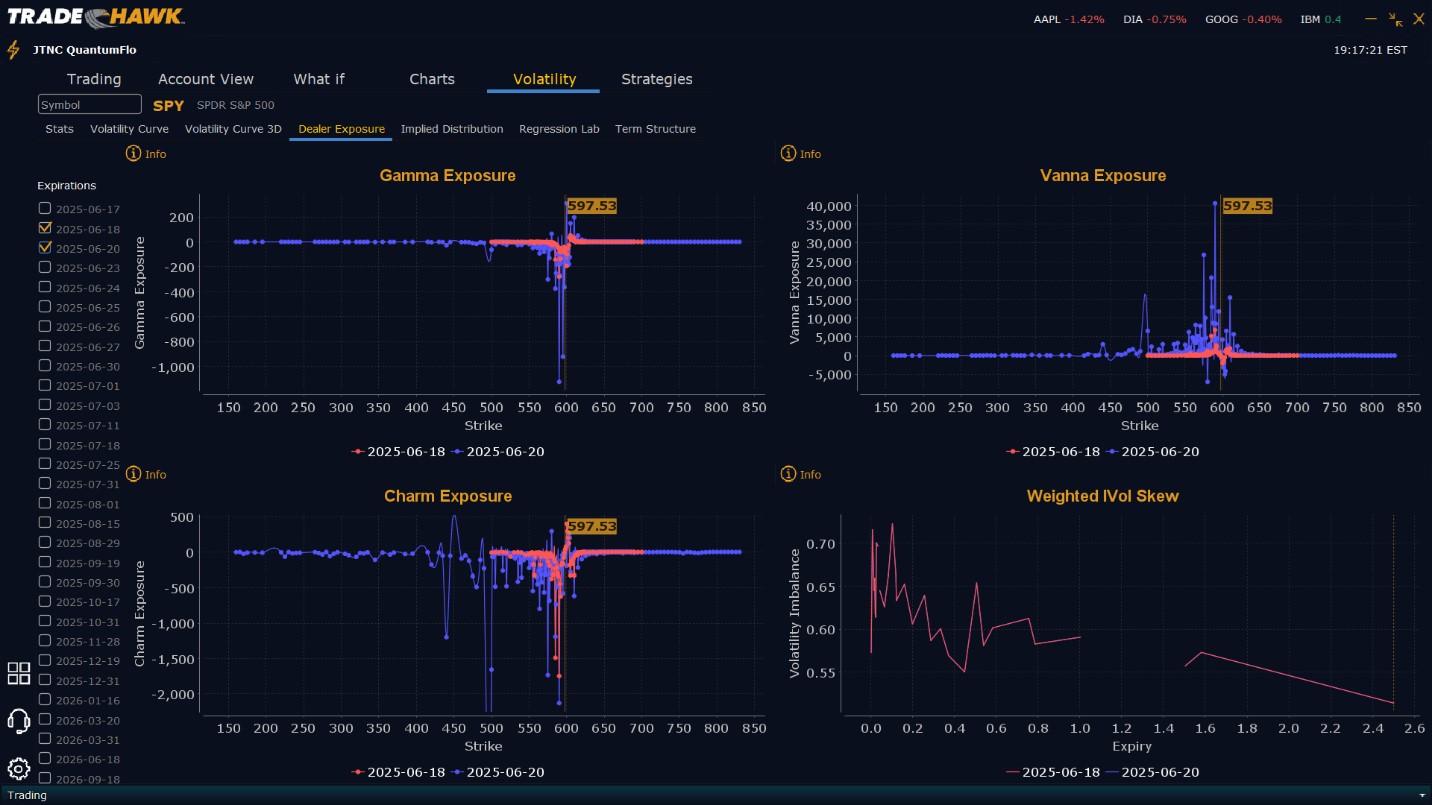Open Info icon above Vanna Exposure chart
Viewport: 1432px width, 805px height.
pyautogui.click(x=788, y=154)
